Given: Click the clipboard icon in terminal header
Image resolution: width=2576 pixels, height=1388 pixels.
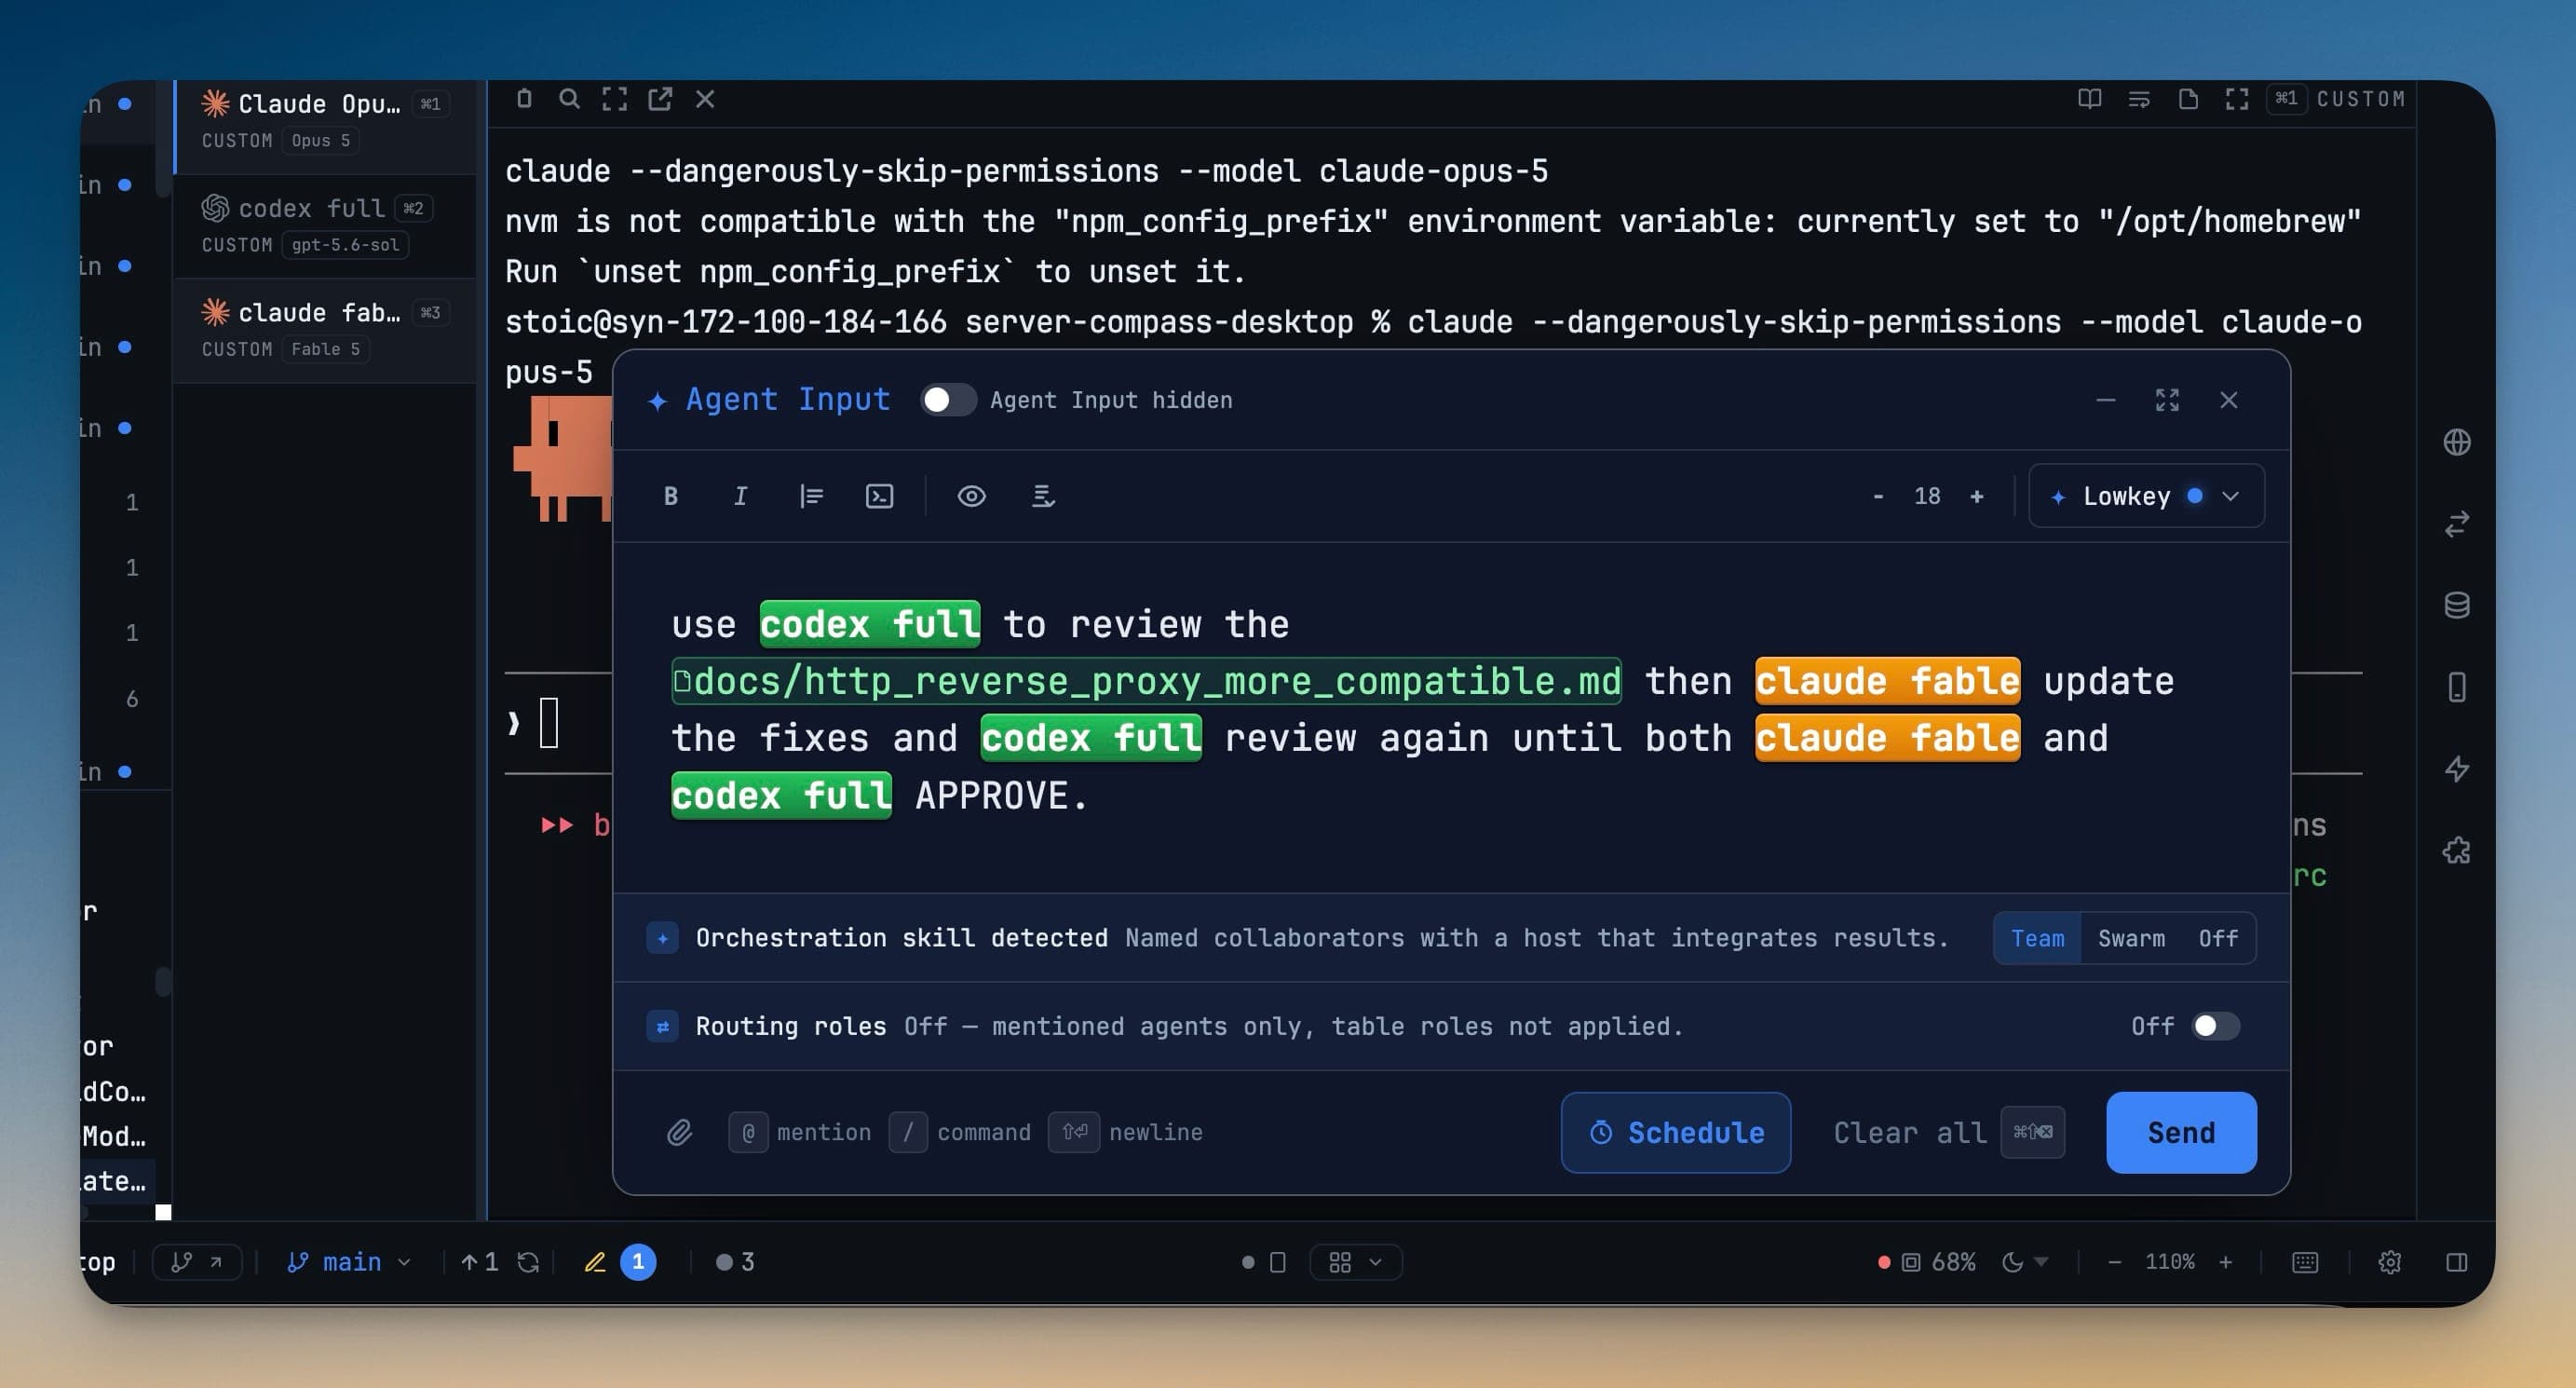Looking at the screenshot, I should pyautogui.click(x=524, y=98).
